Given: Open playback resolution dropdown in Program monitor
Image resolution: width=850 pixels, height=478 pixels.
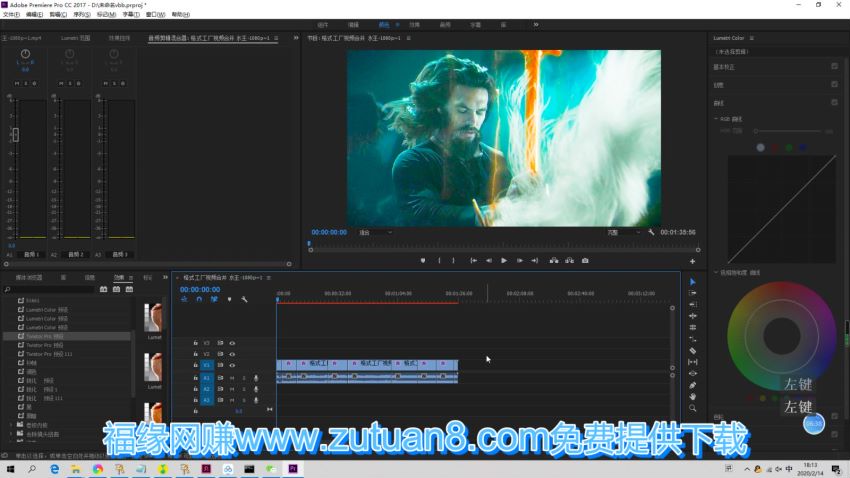Looking at the screenshot, I should point(623,232).
